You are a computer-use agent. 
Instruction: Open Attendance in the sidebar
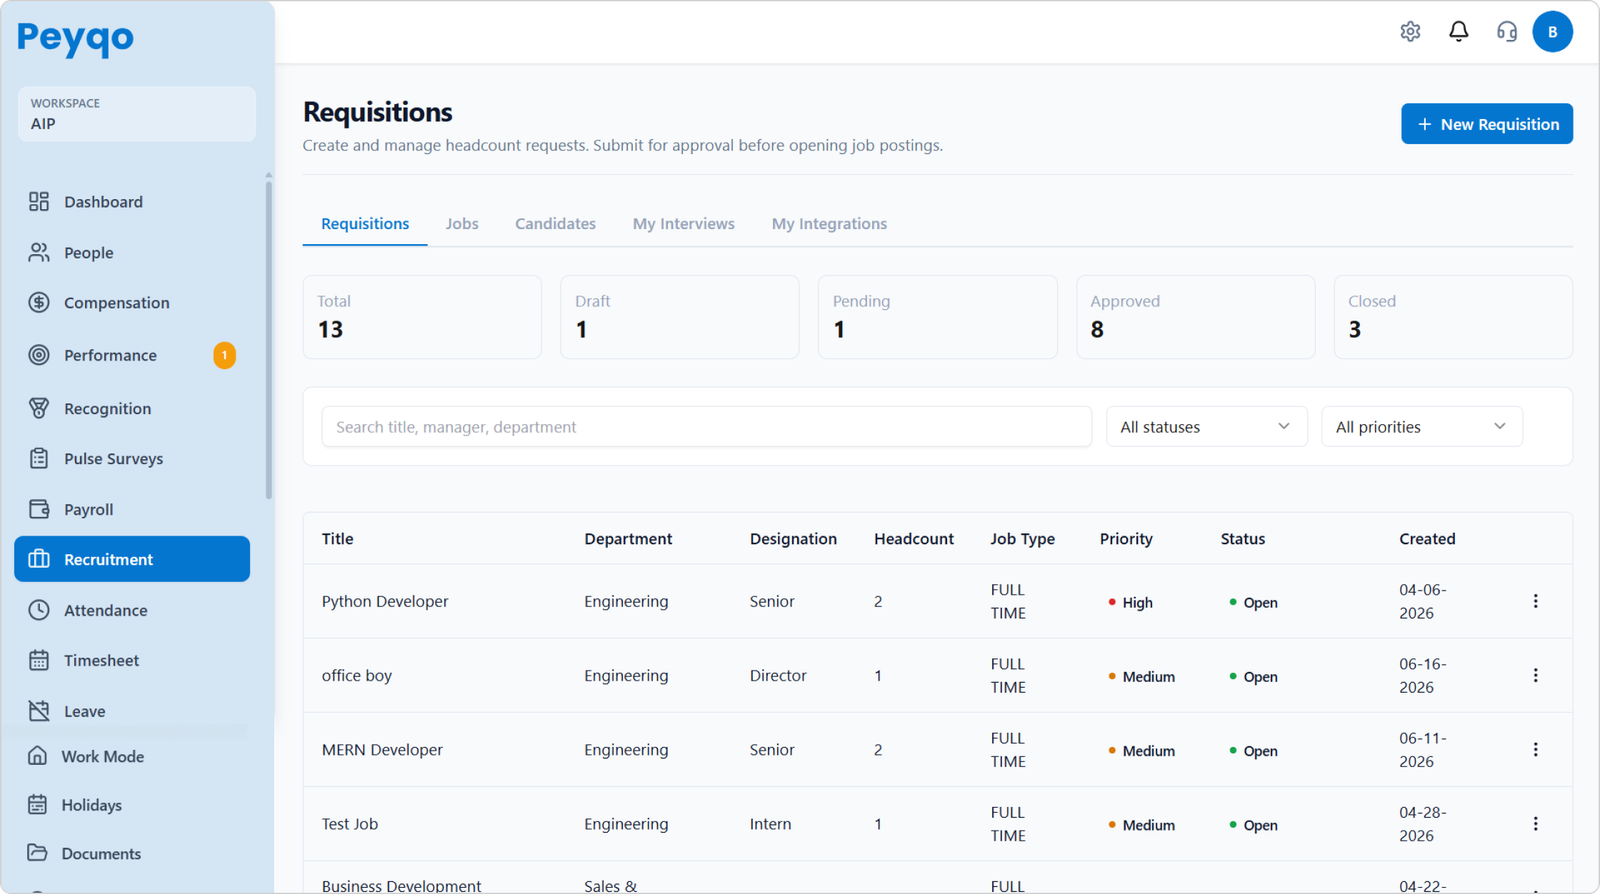(x=132, y=610)
